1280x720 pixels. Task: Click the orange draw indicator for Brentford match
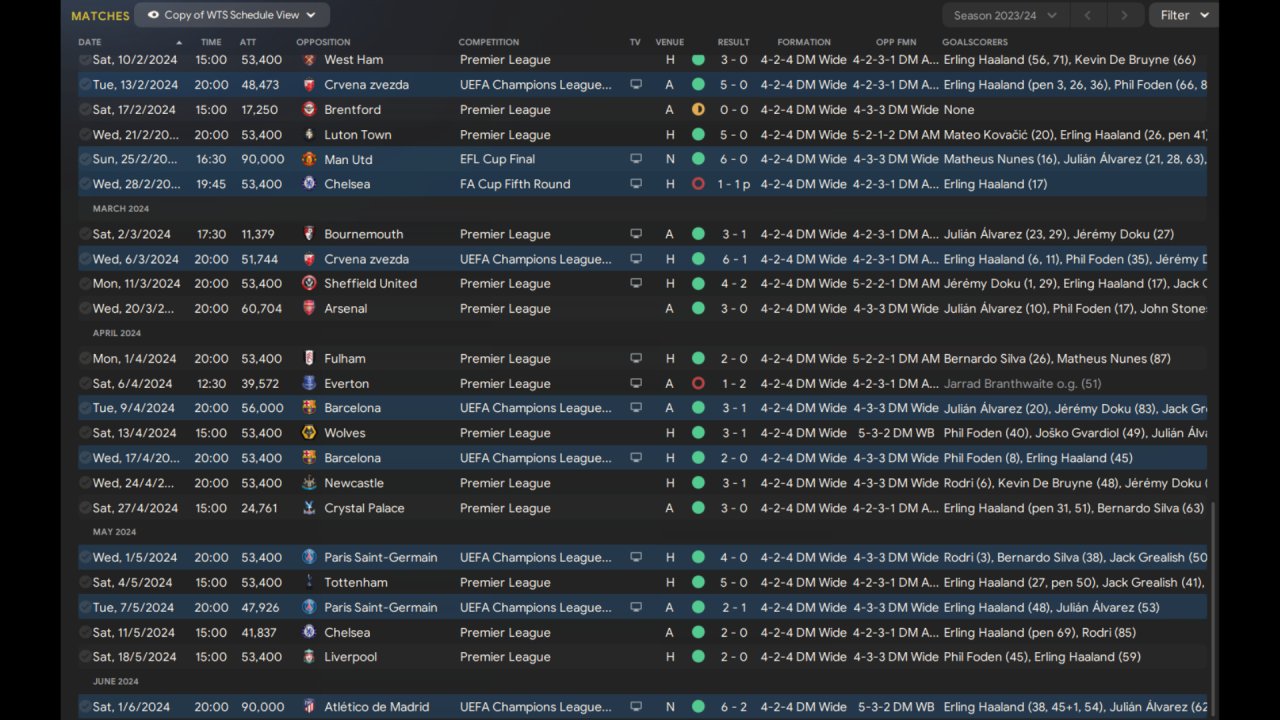698,110
